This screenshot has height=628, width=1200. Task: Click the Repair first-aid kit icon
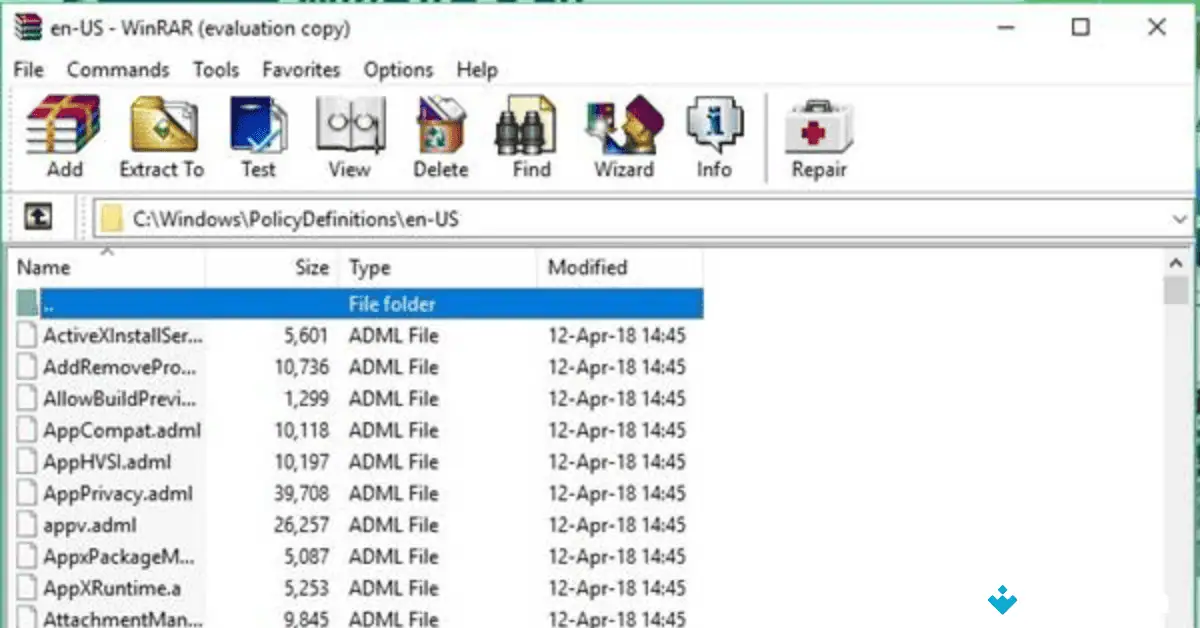tap(817, 130)
